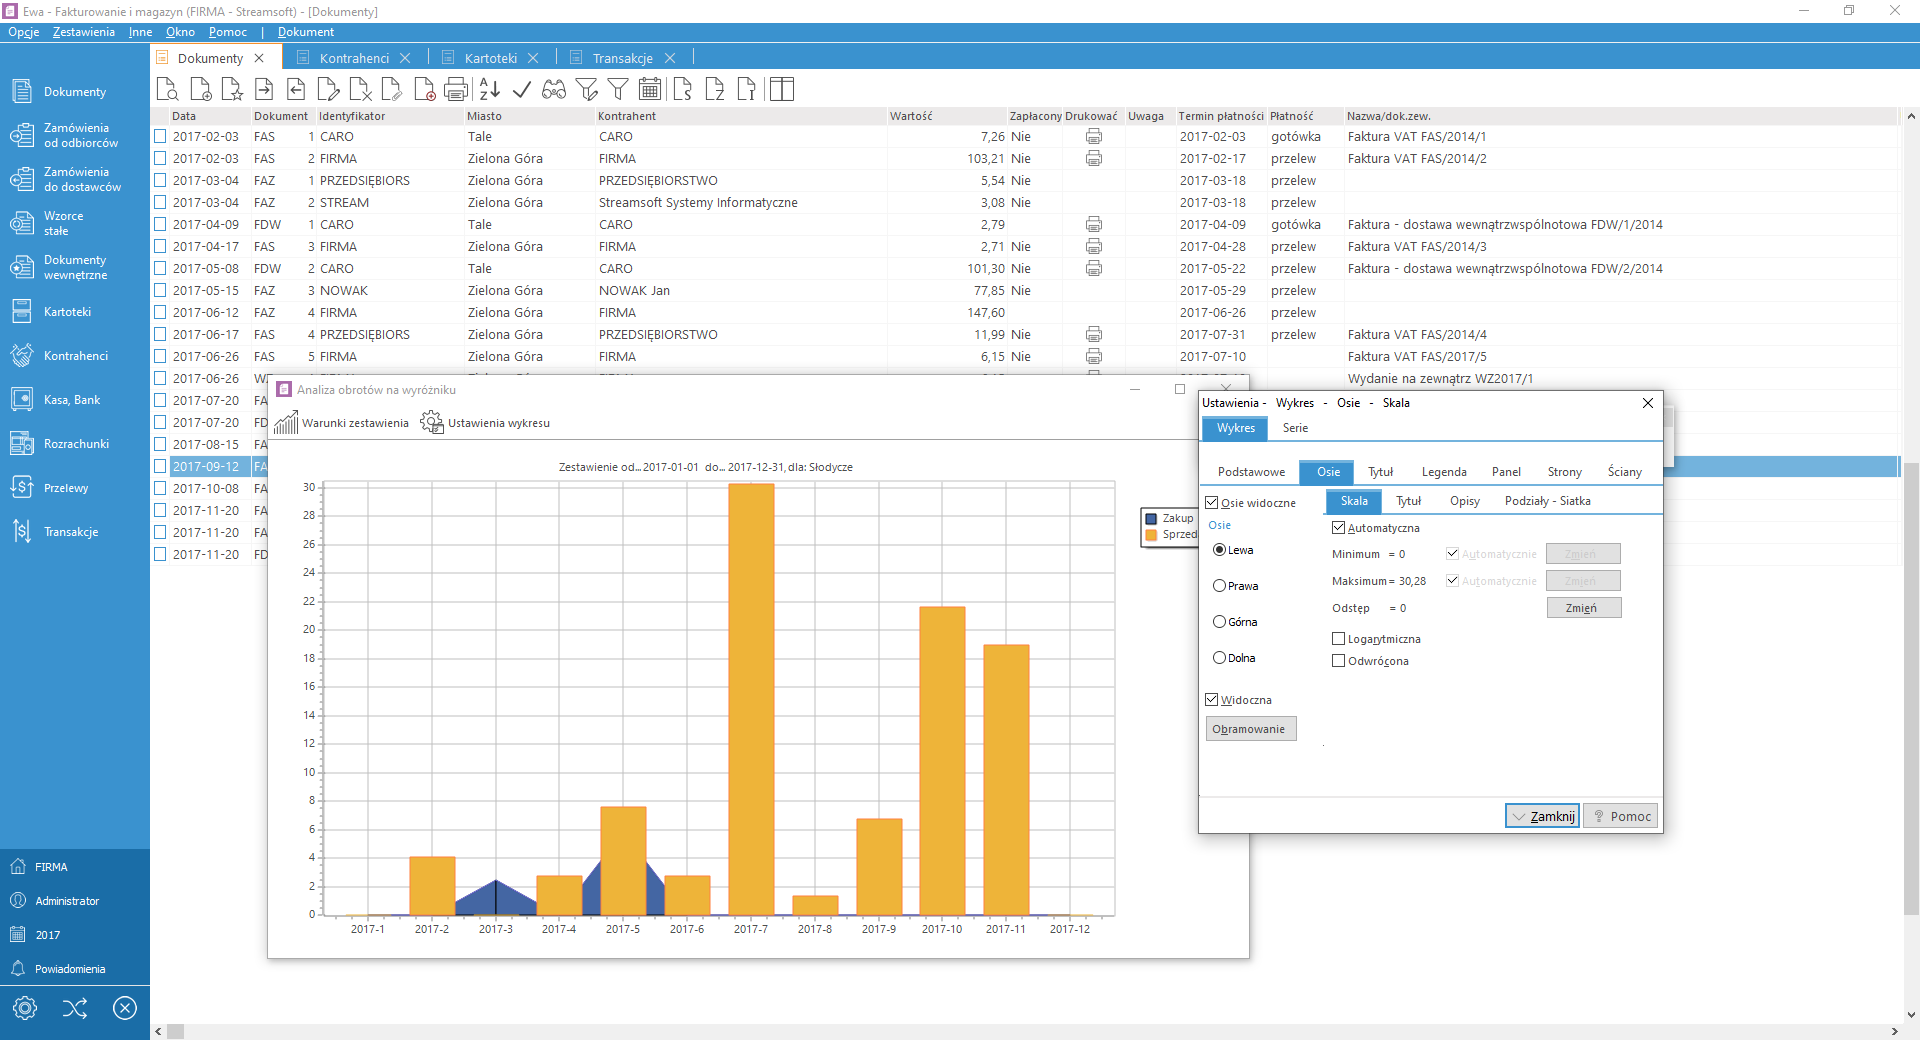Open the Zestawienia menu

(x=83, y=32)
